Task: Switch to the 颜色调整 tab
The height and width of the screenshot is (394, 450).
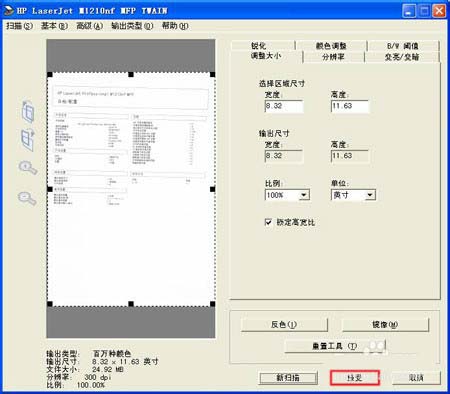Action: 331,46
